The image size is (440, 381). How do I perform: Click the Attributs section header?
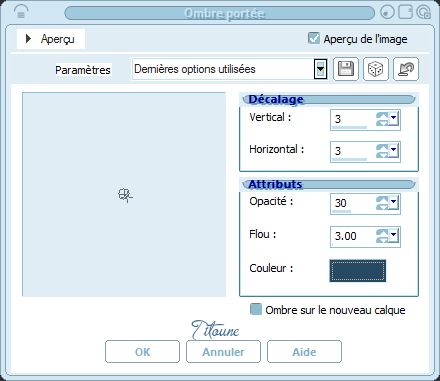coord(329,184)
